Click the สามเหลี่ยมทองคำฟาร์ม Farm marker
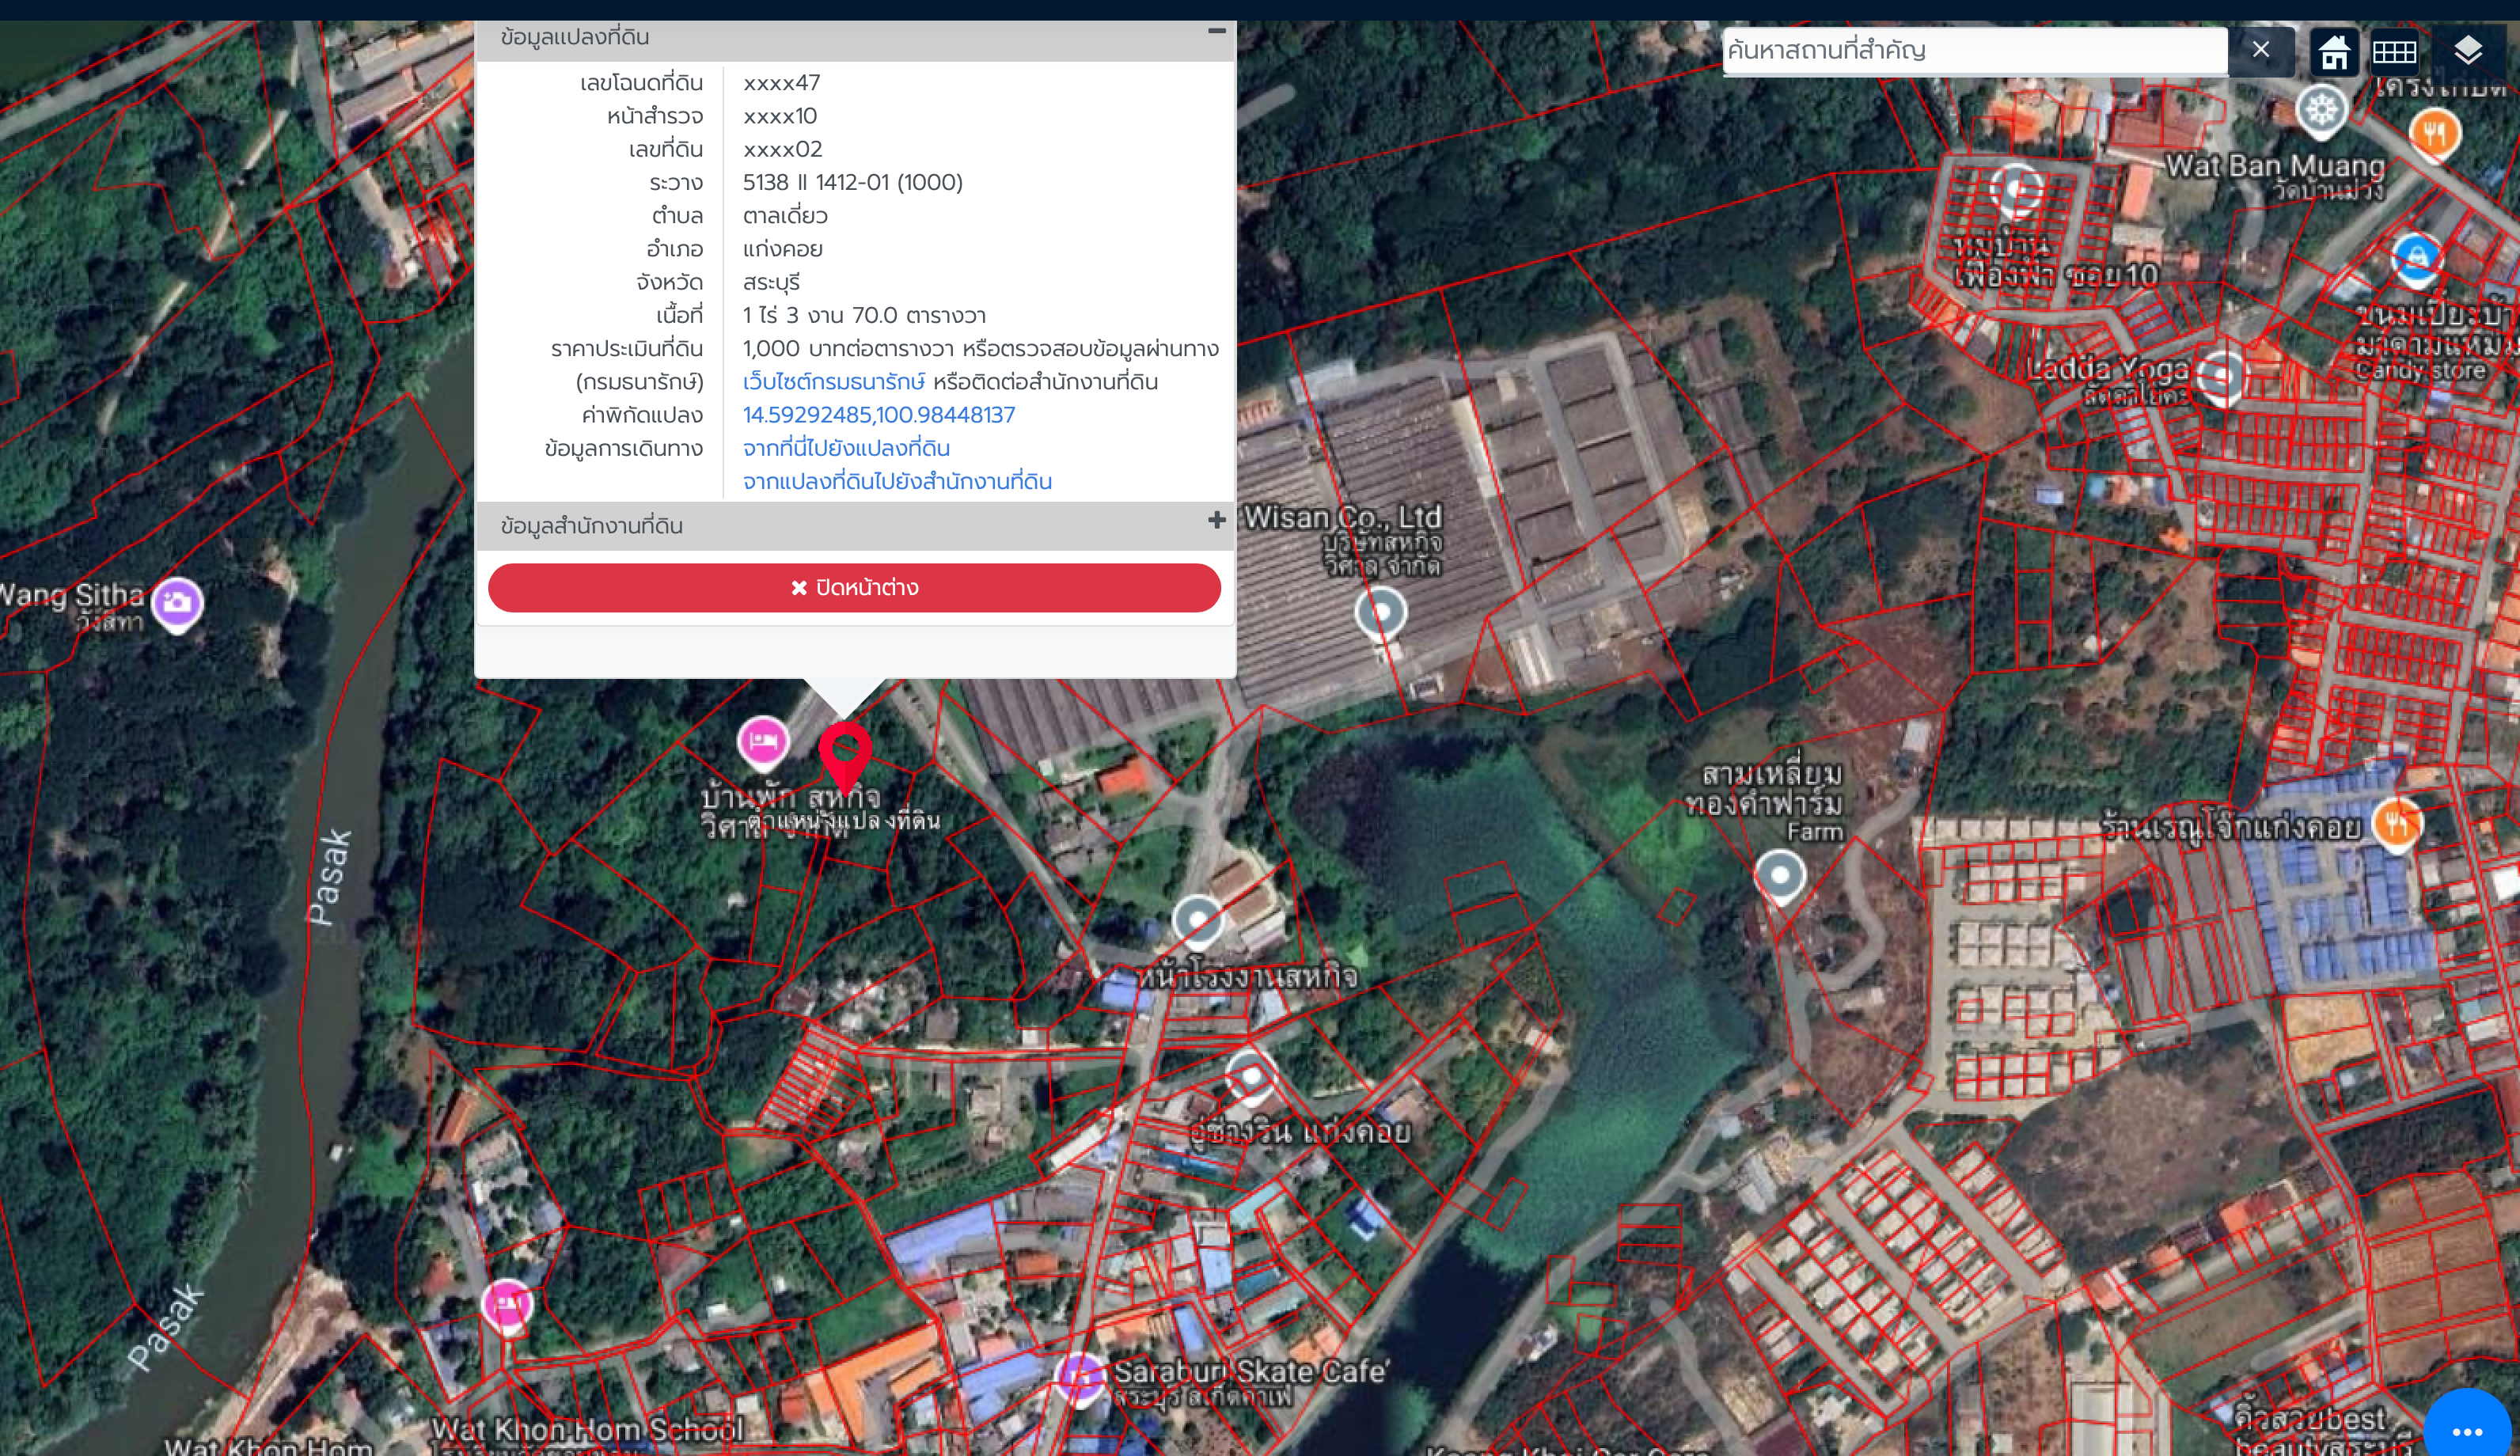 (1780, 876)
